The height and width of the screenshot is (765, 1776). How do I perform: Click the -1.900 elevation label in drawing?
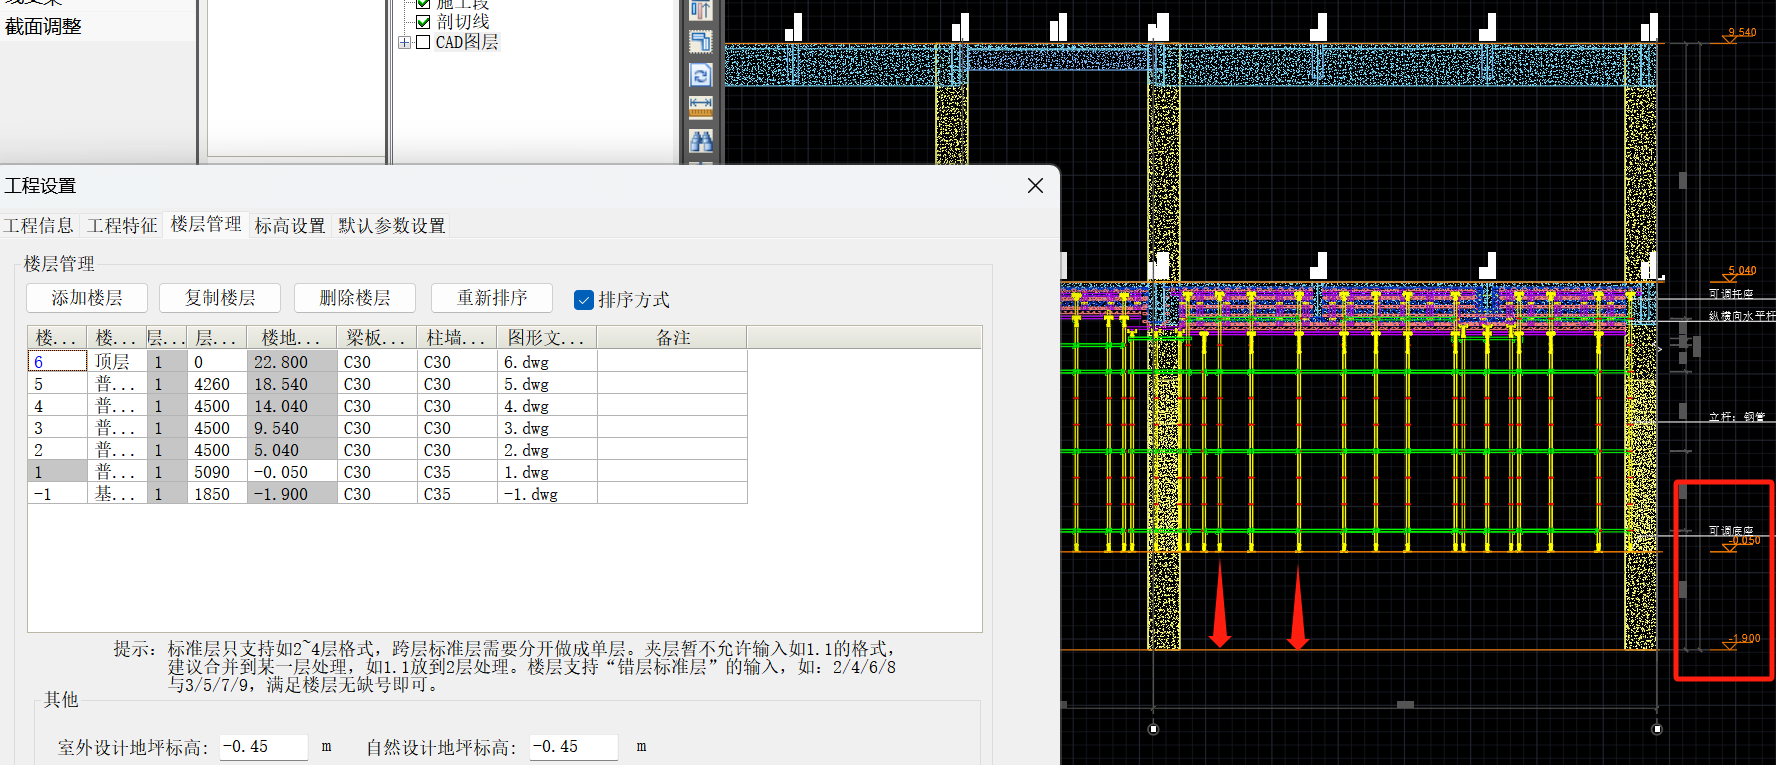1744,638
